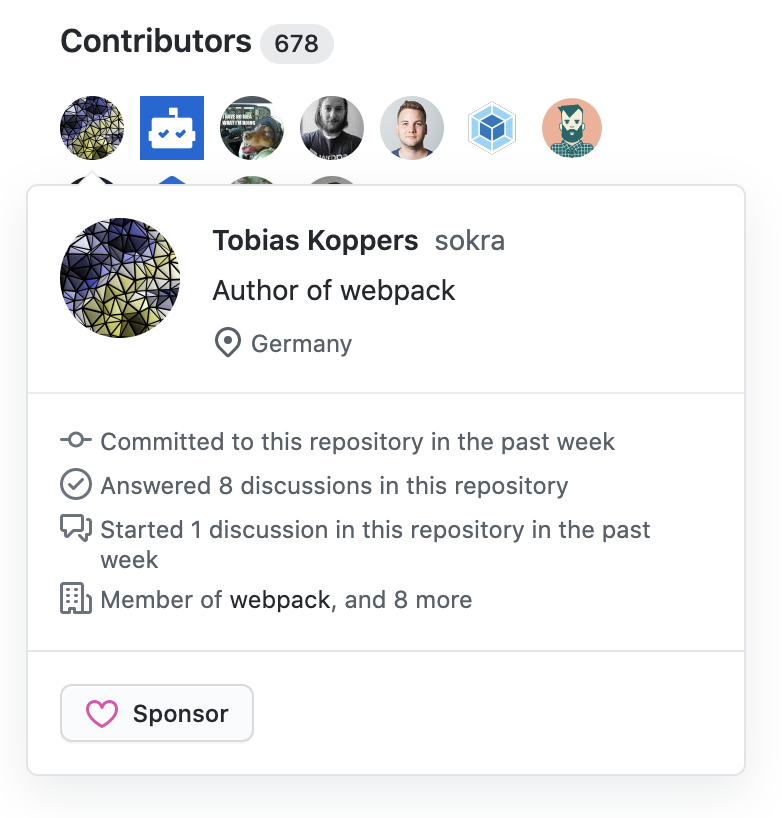Click the commit icon beside Committed text
782x818 pixels.
coord(76,441)
